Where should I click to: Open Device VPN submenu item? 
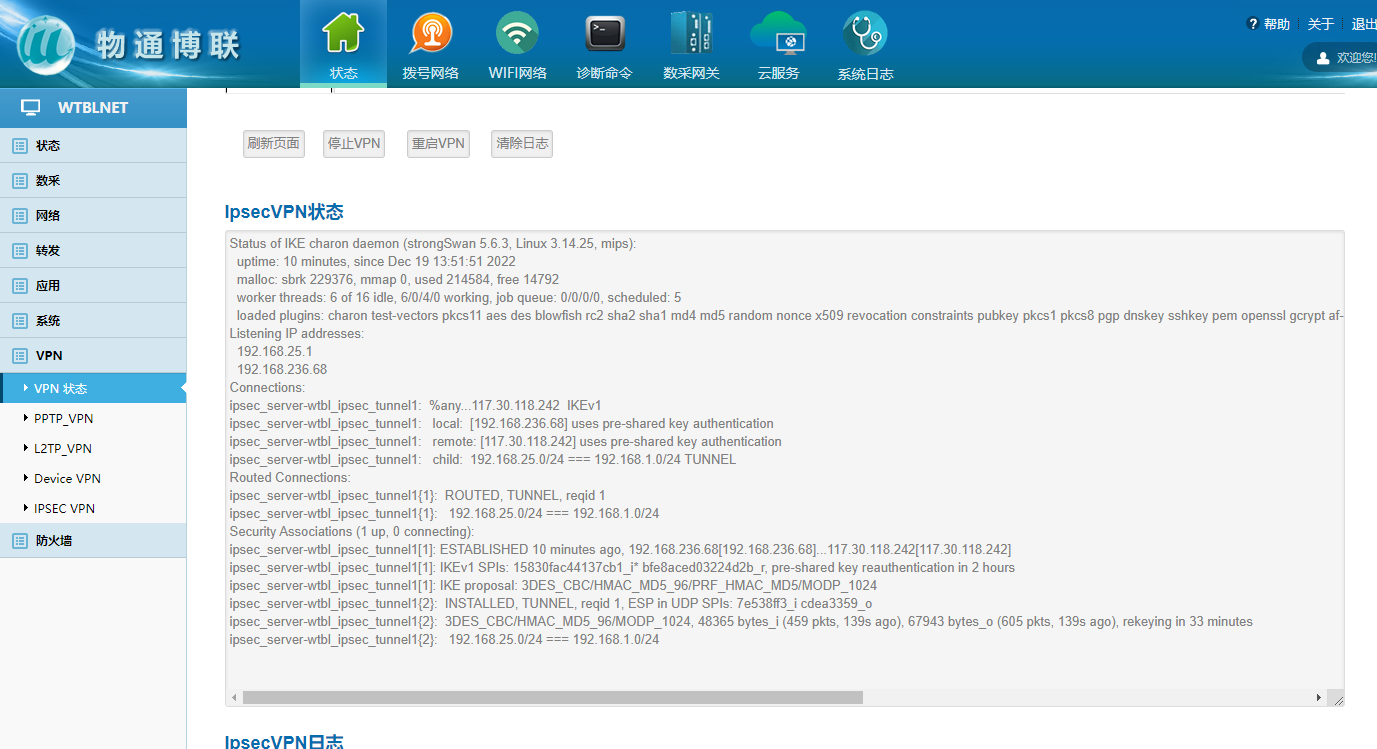pos(67,479)
